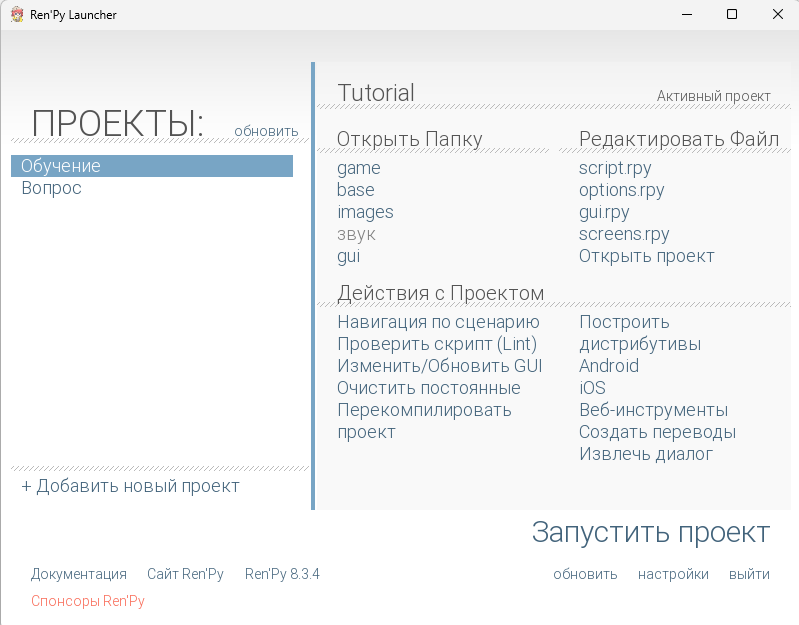This screenshot has width=799, height=625.
Task: Launch with Запустить проект
Action: (x=651, y=533)
